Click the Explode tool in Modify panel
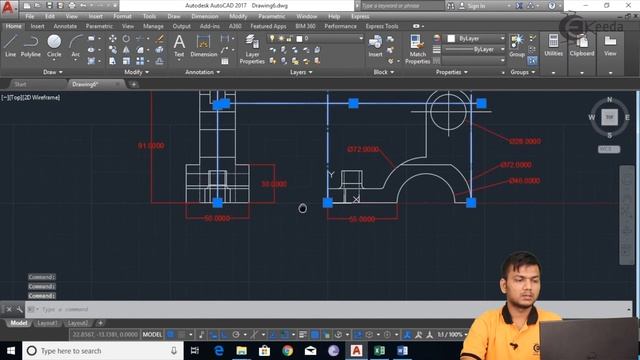The height and width of the screenshot is (360, 640). [x=160, y=50]
